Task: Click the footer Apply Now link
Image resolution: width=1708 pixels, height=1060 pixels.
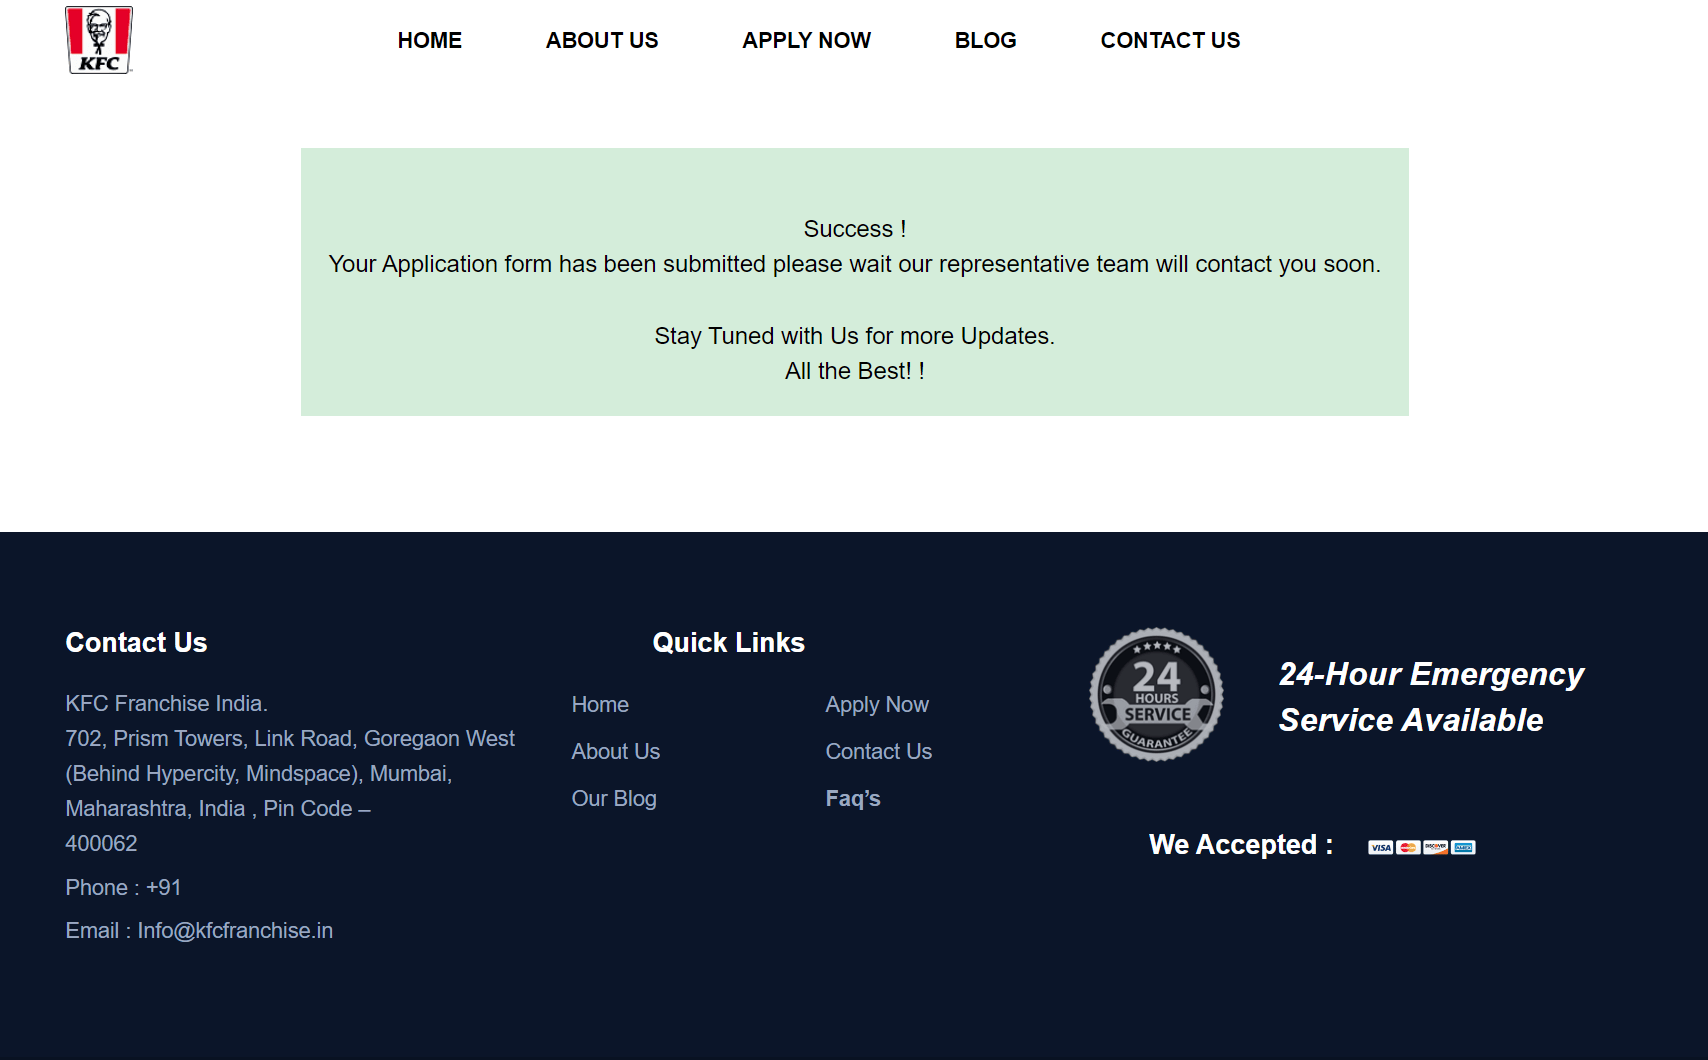Action: pos(877,704)
